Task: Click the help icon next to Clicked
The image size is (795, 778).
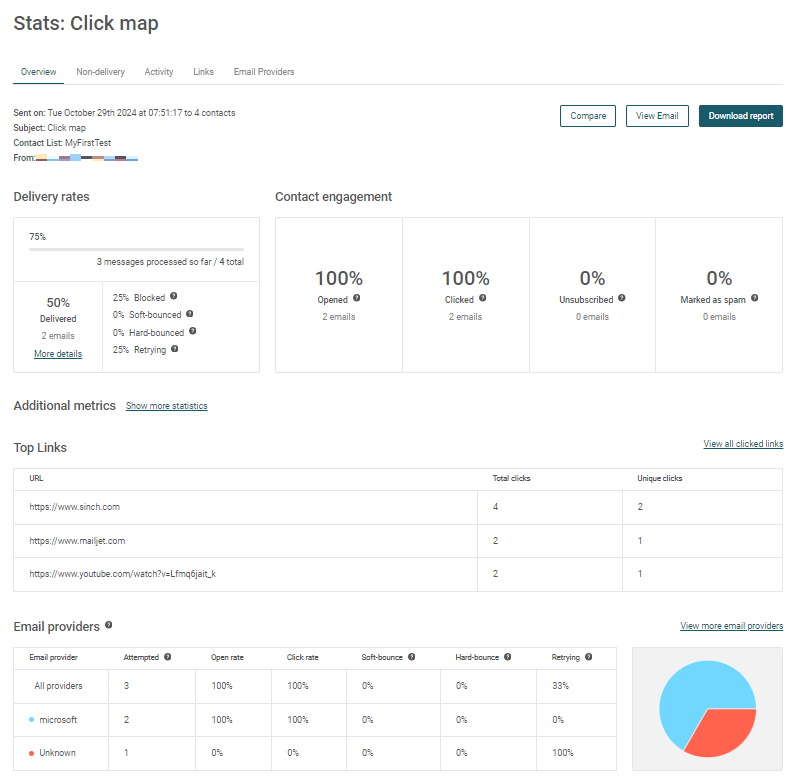Action: click(483, 298)
